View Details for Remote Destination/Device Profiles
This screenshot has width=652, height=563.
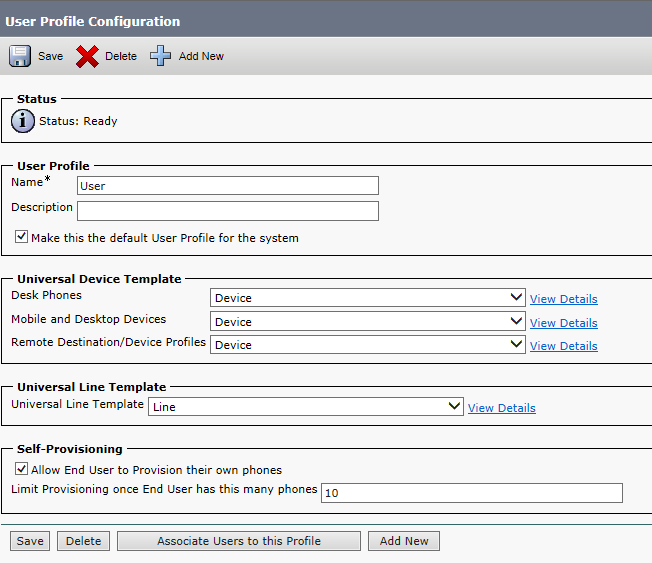pos(563,346)
